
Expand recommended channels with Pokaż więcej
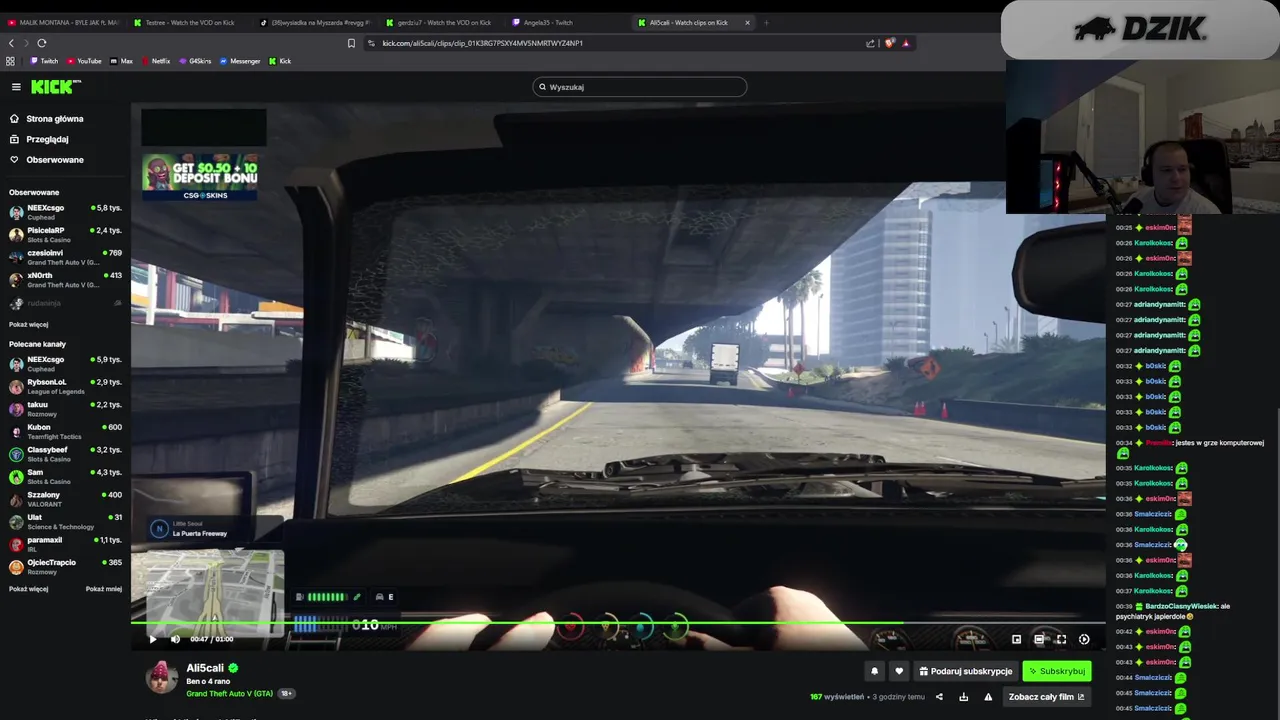point(29,589)
